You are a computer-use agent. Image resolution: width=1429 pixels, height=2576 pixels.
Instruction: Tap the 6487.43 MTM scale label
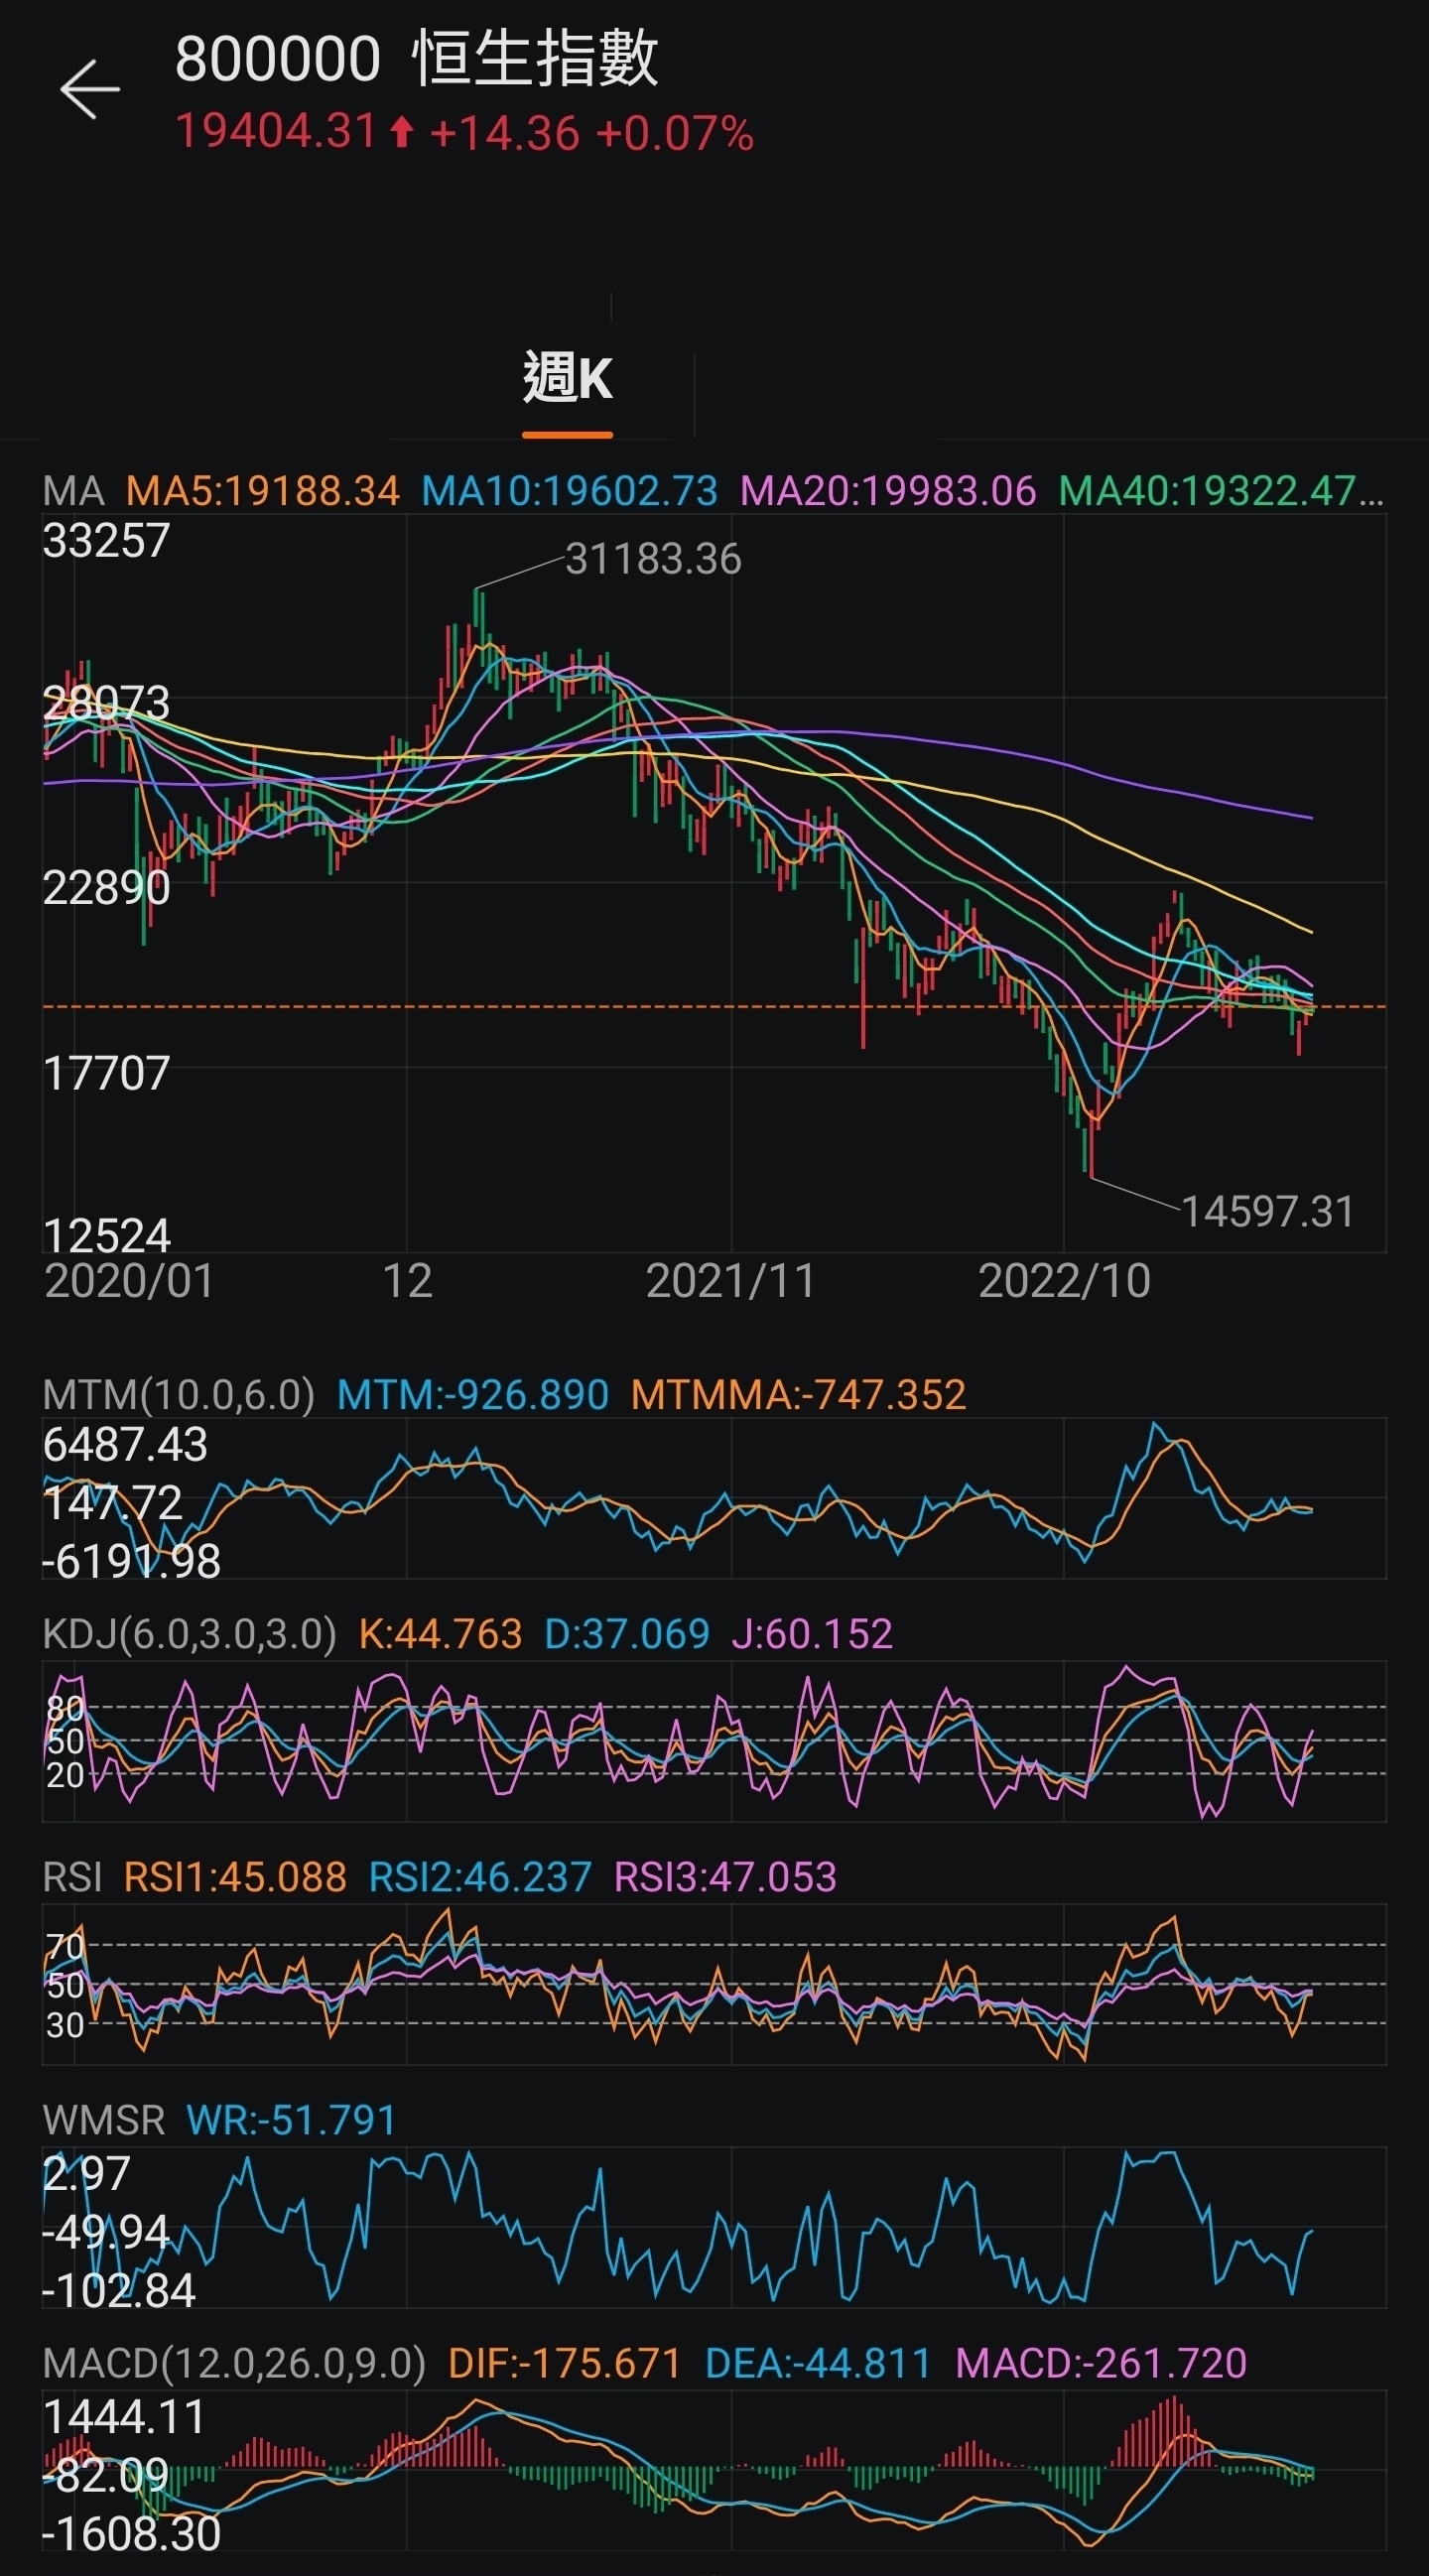pyautogui.click(x=126, y=1445)
